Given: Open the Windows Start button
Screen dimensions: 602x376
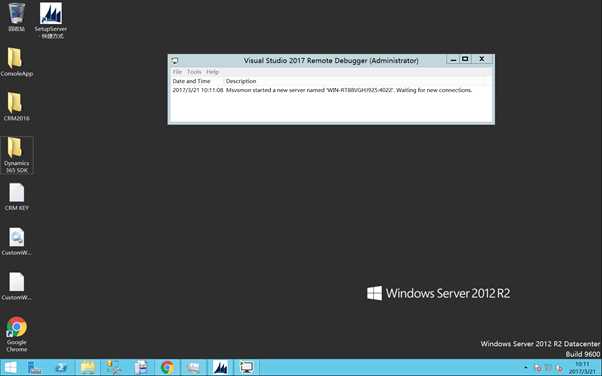Looking at the screenshot, I should pos(10,368).
